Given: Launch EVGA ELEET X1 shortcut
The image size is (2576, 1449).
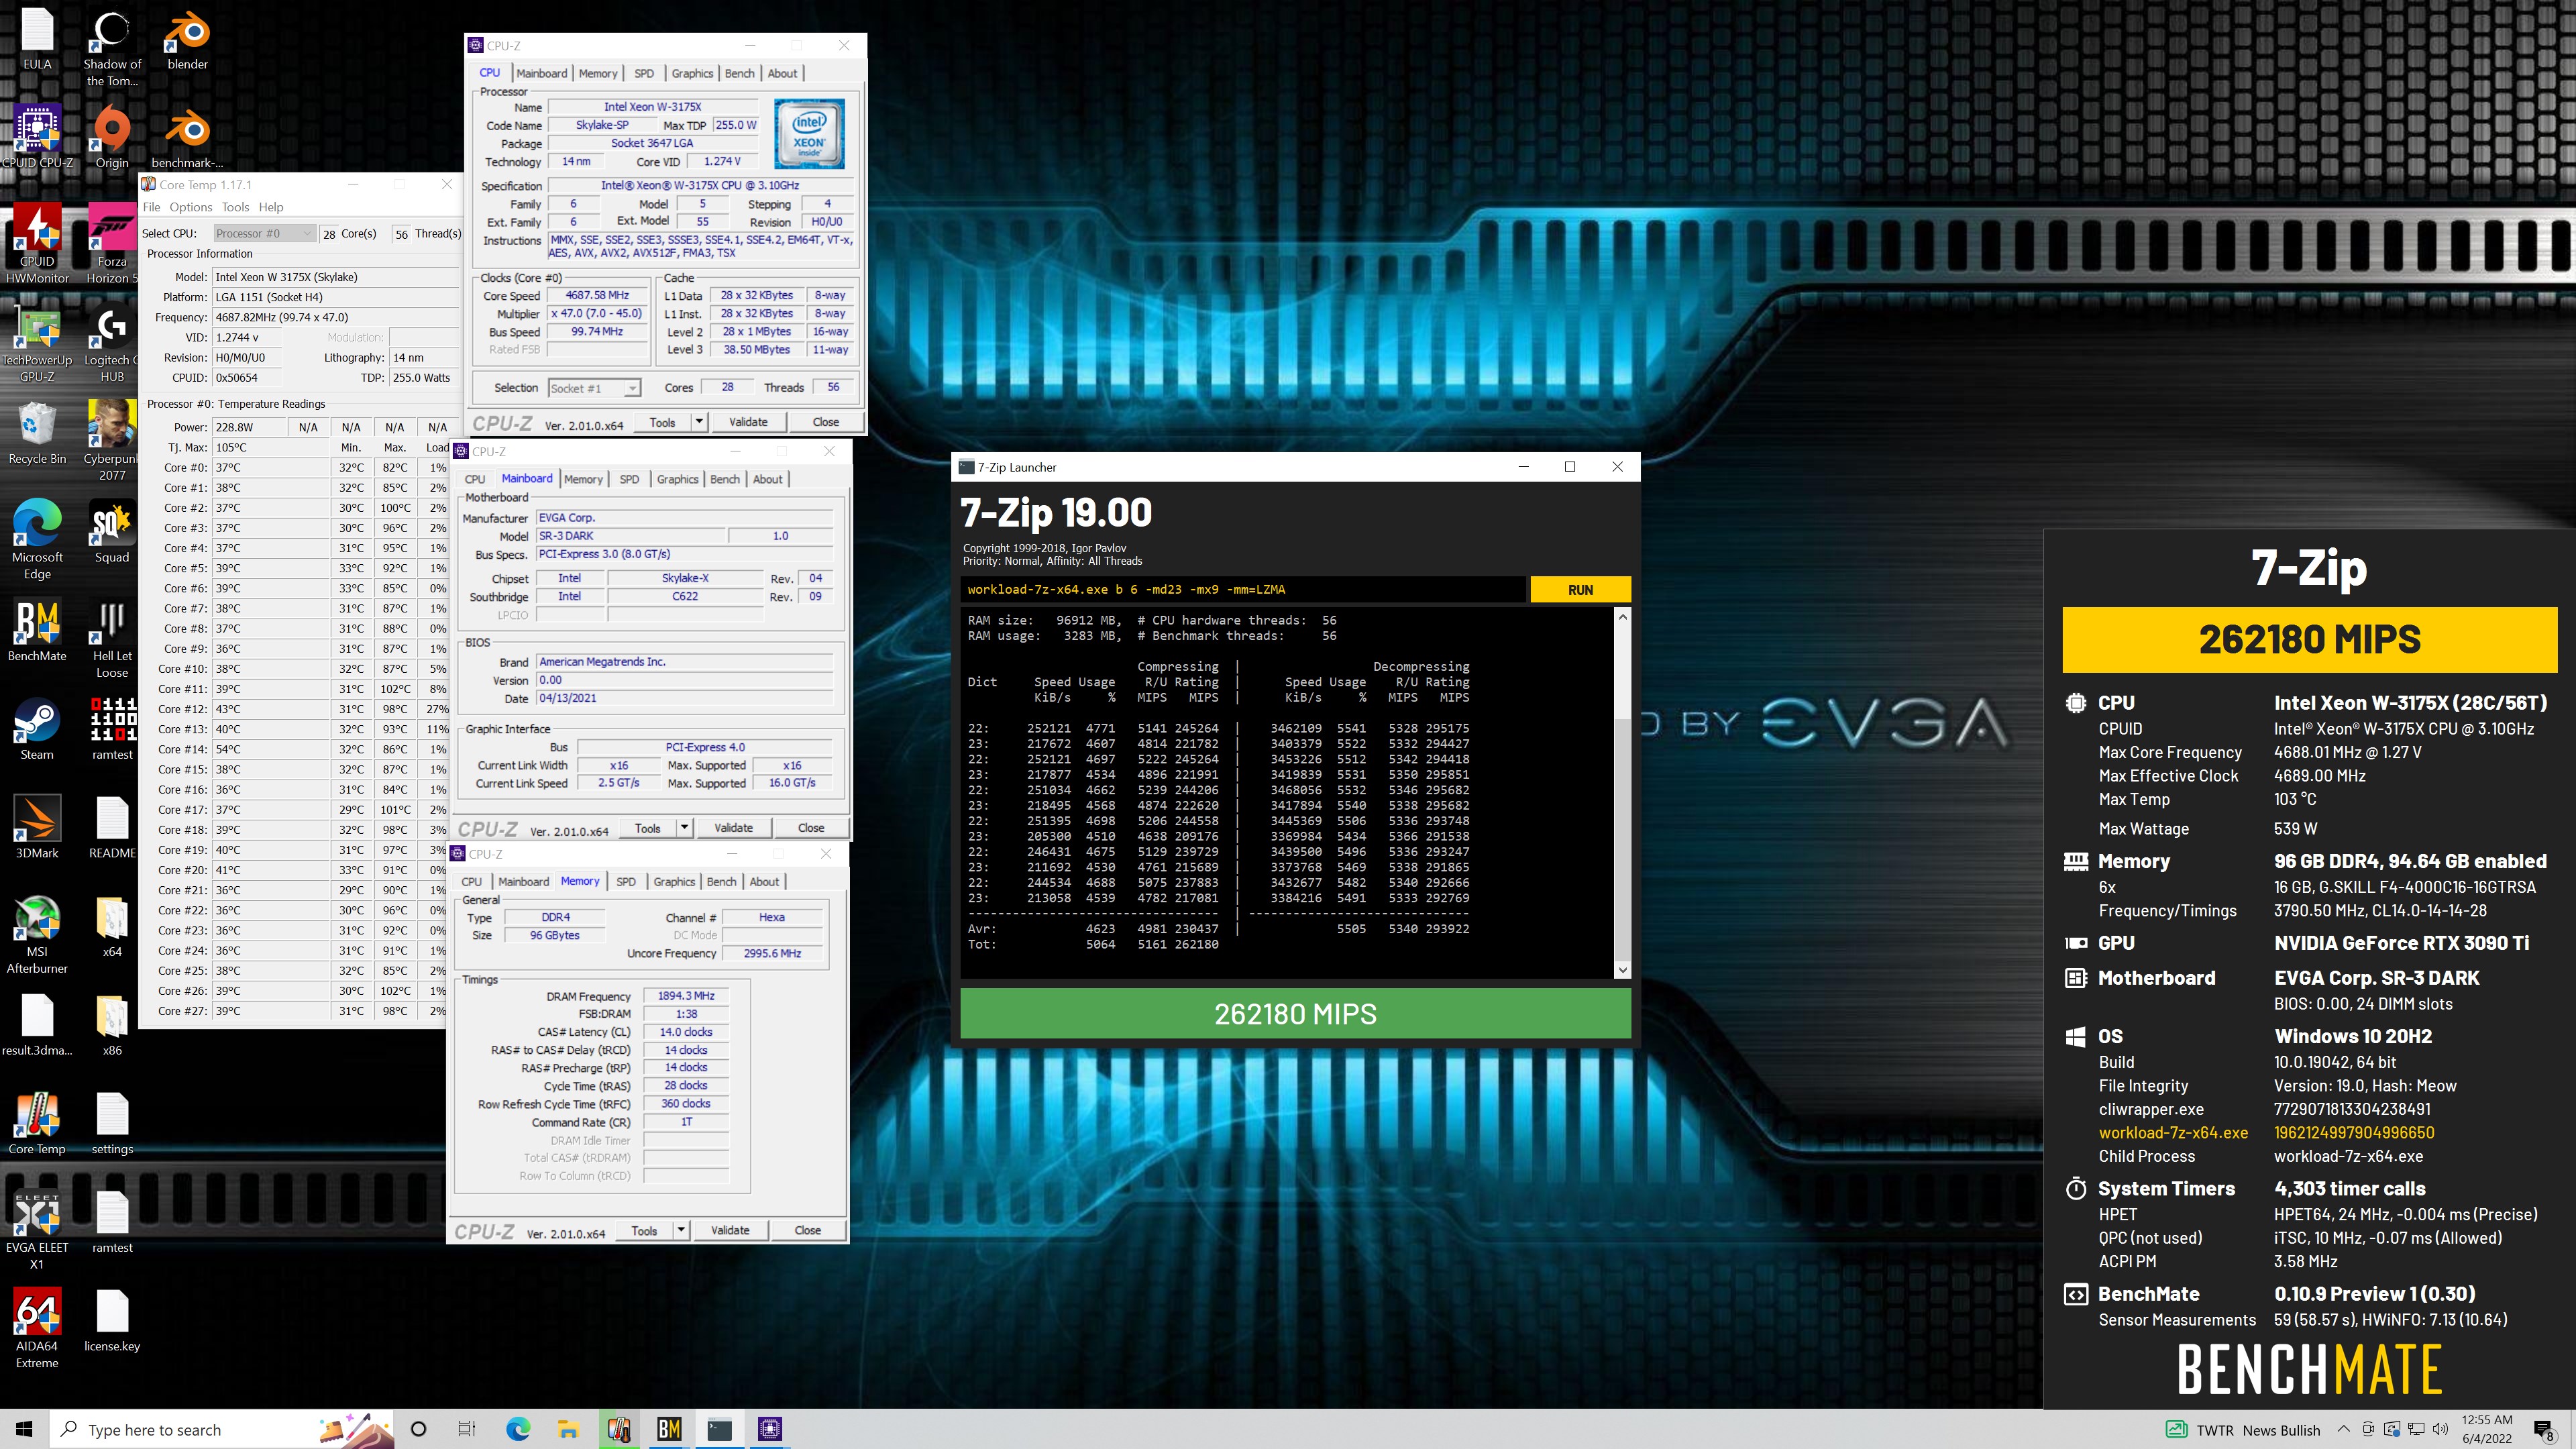Looking at the screenshot, I should (x=37, y=1231).
